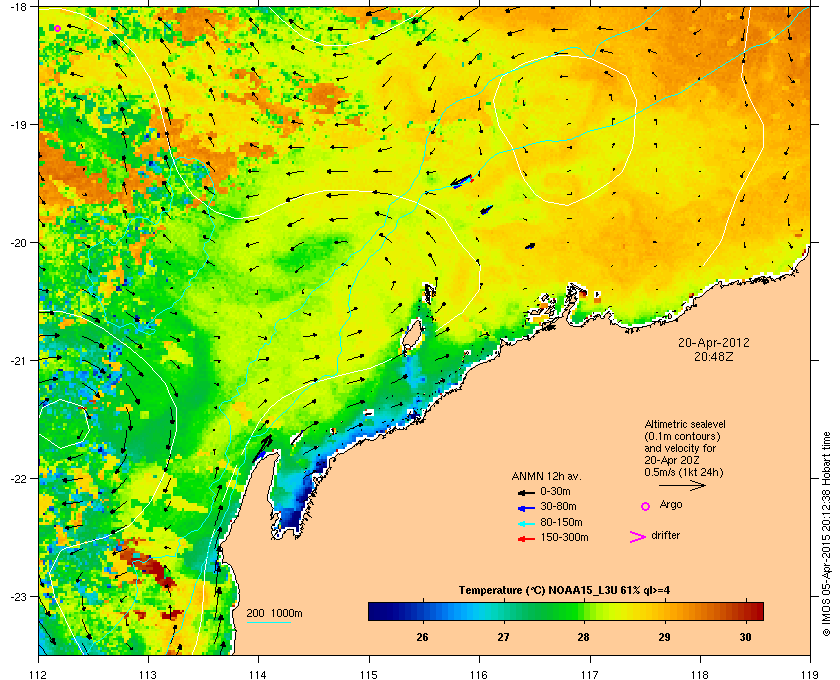
Task: Click the Temperature NOAA15_L3U colorbar title
Action: (564, 591)
